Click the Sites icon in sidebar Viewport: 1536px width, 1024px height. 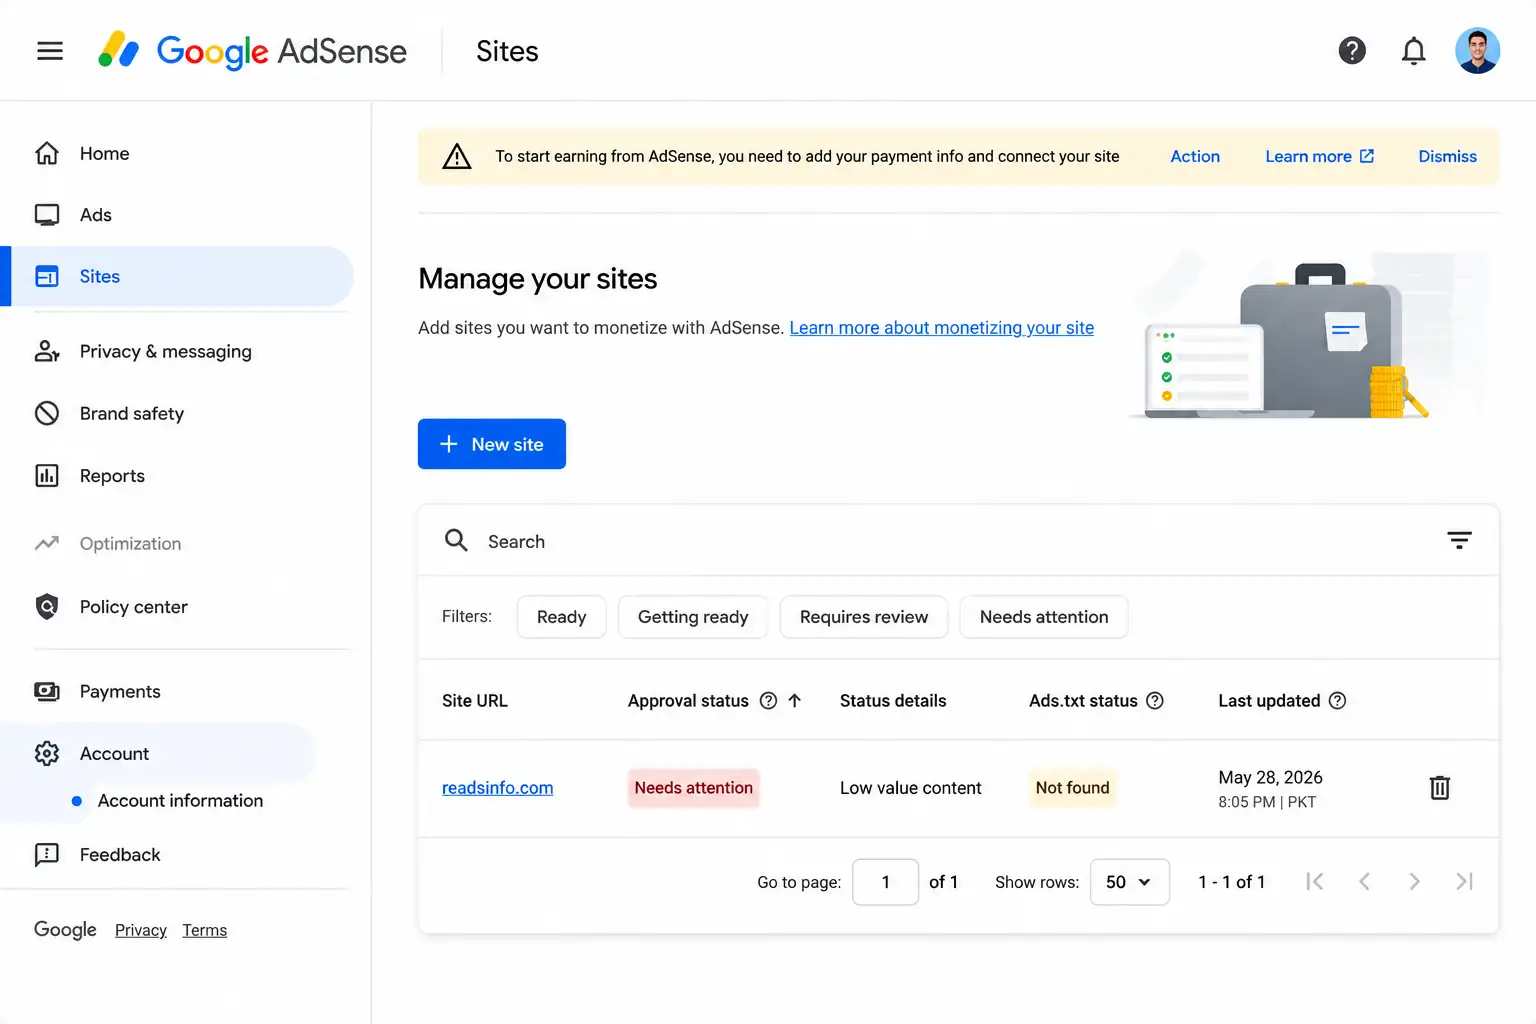(x=47, y=276)
